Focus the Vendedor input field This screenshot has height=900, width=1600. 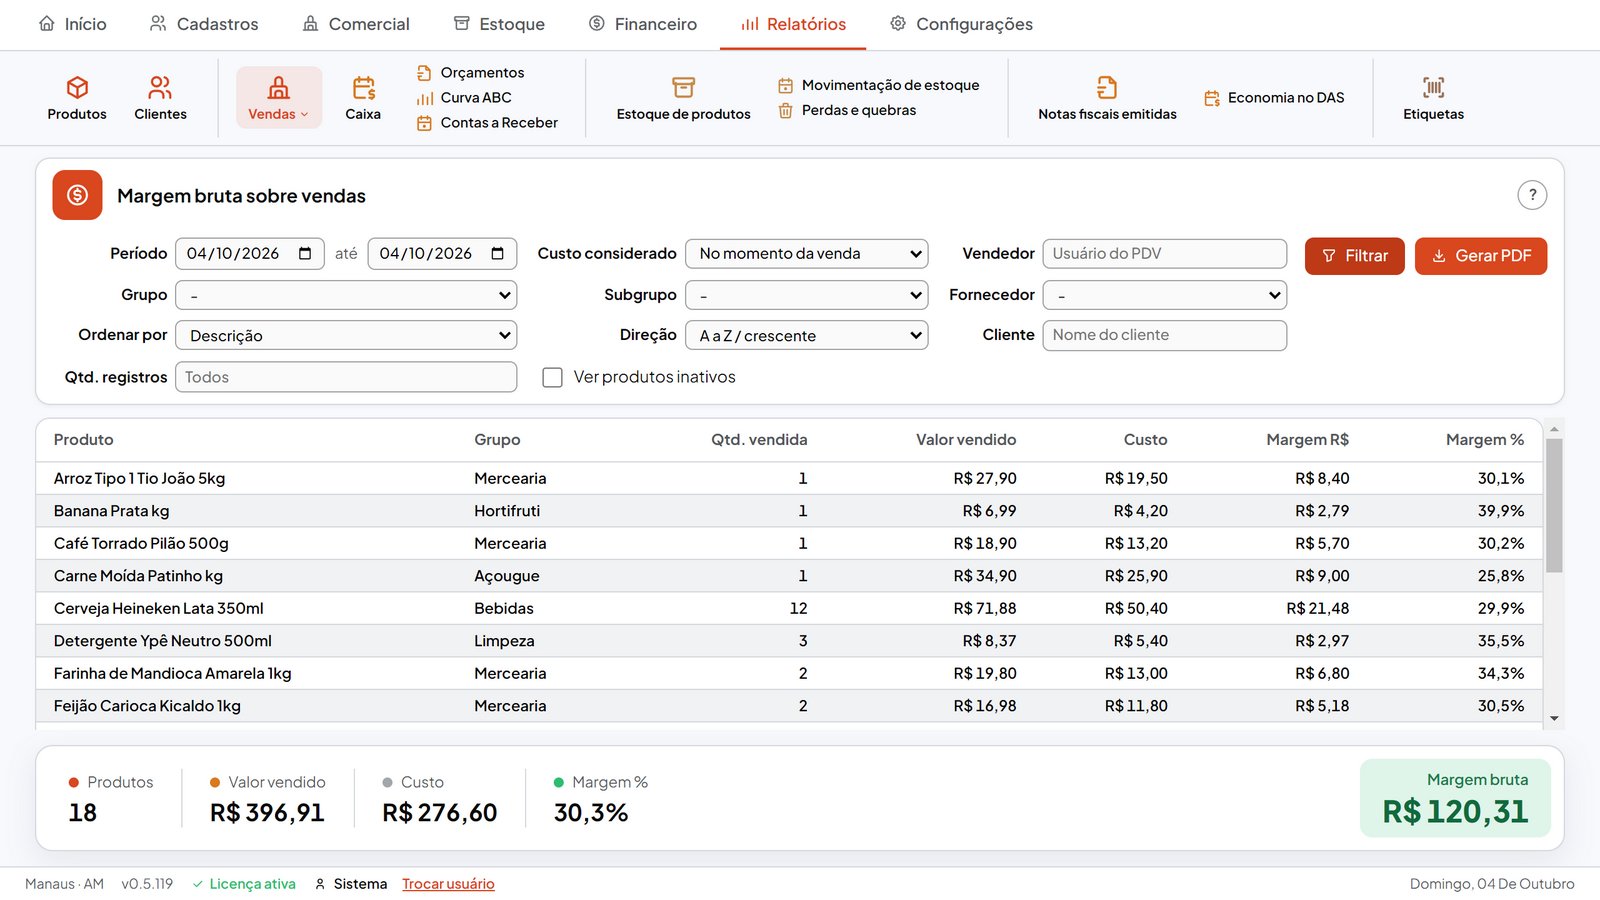click(1164, 254)
